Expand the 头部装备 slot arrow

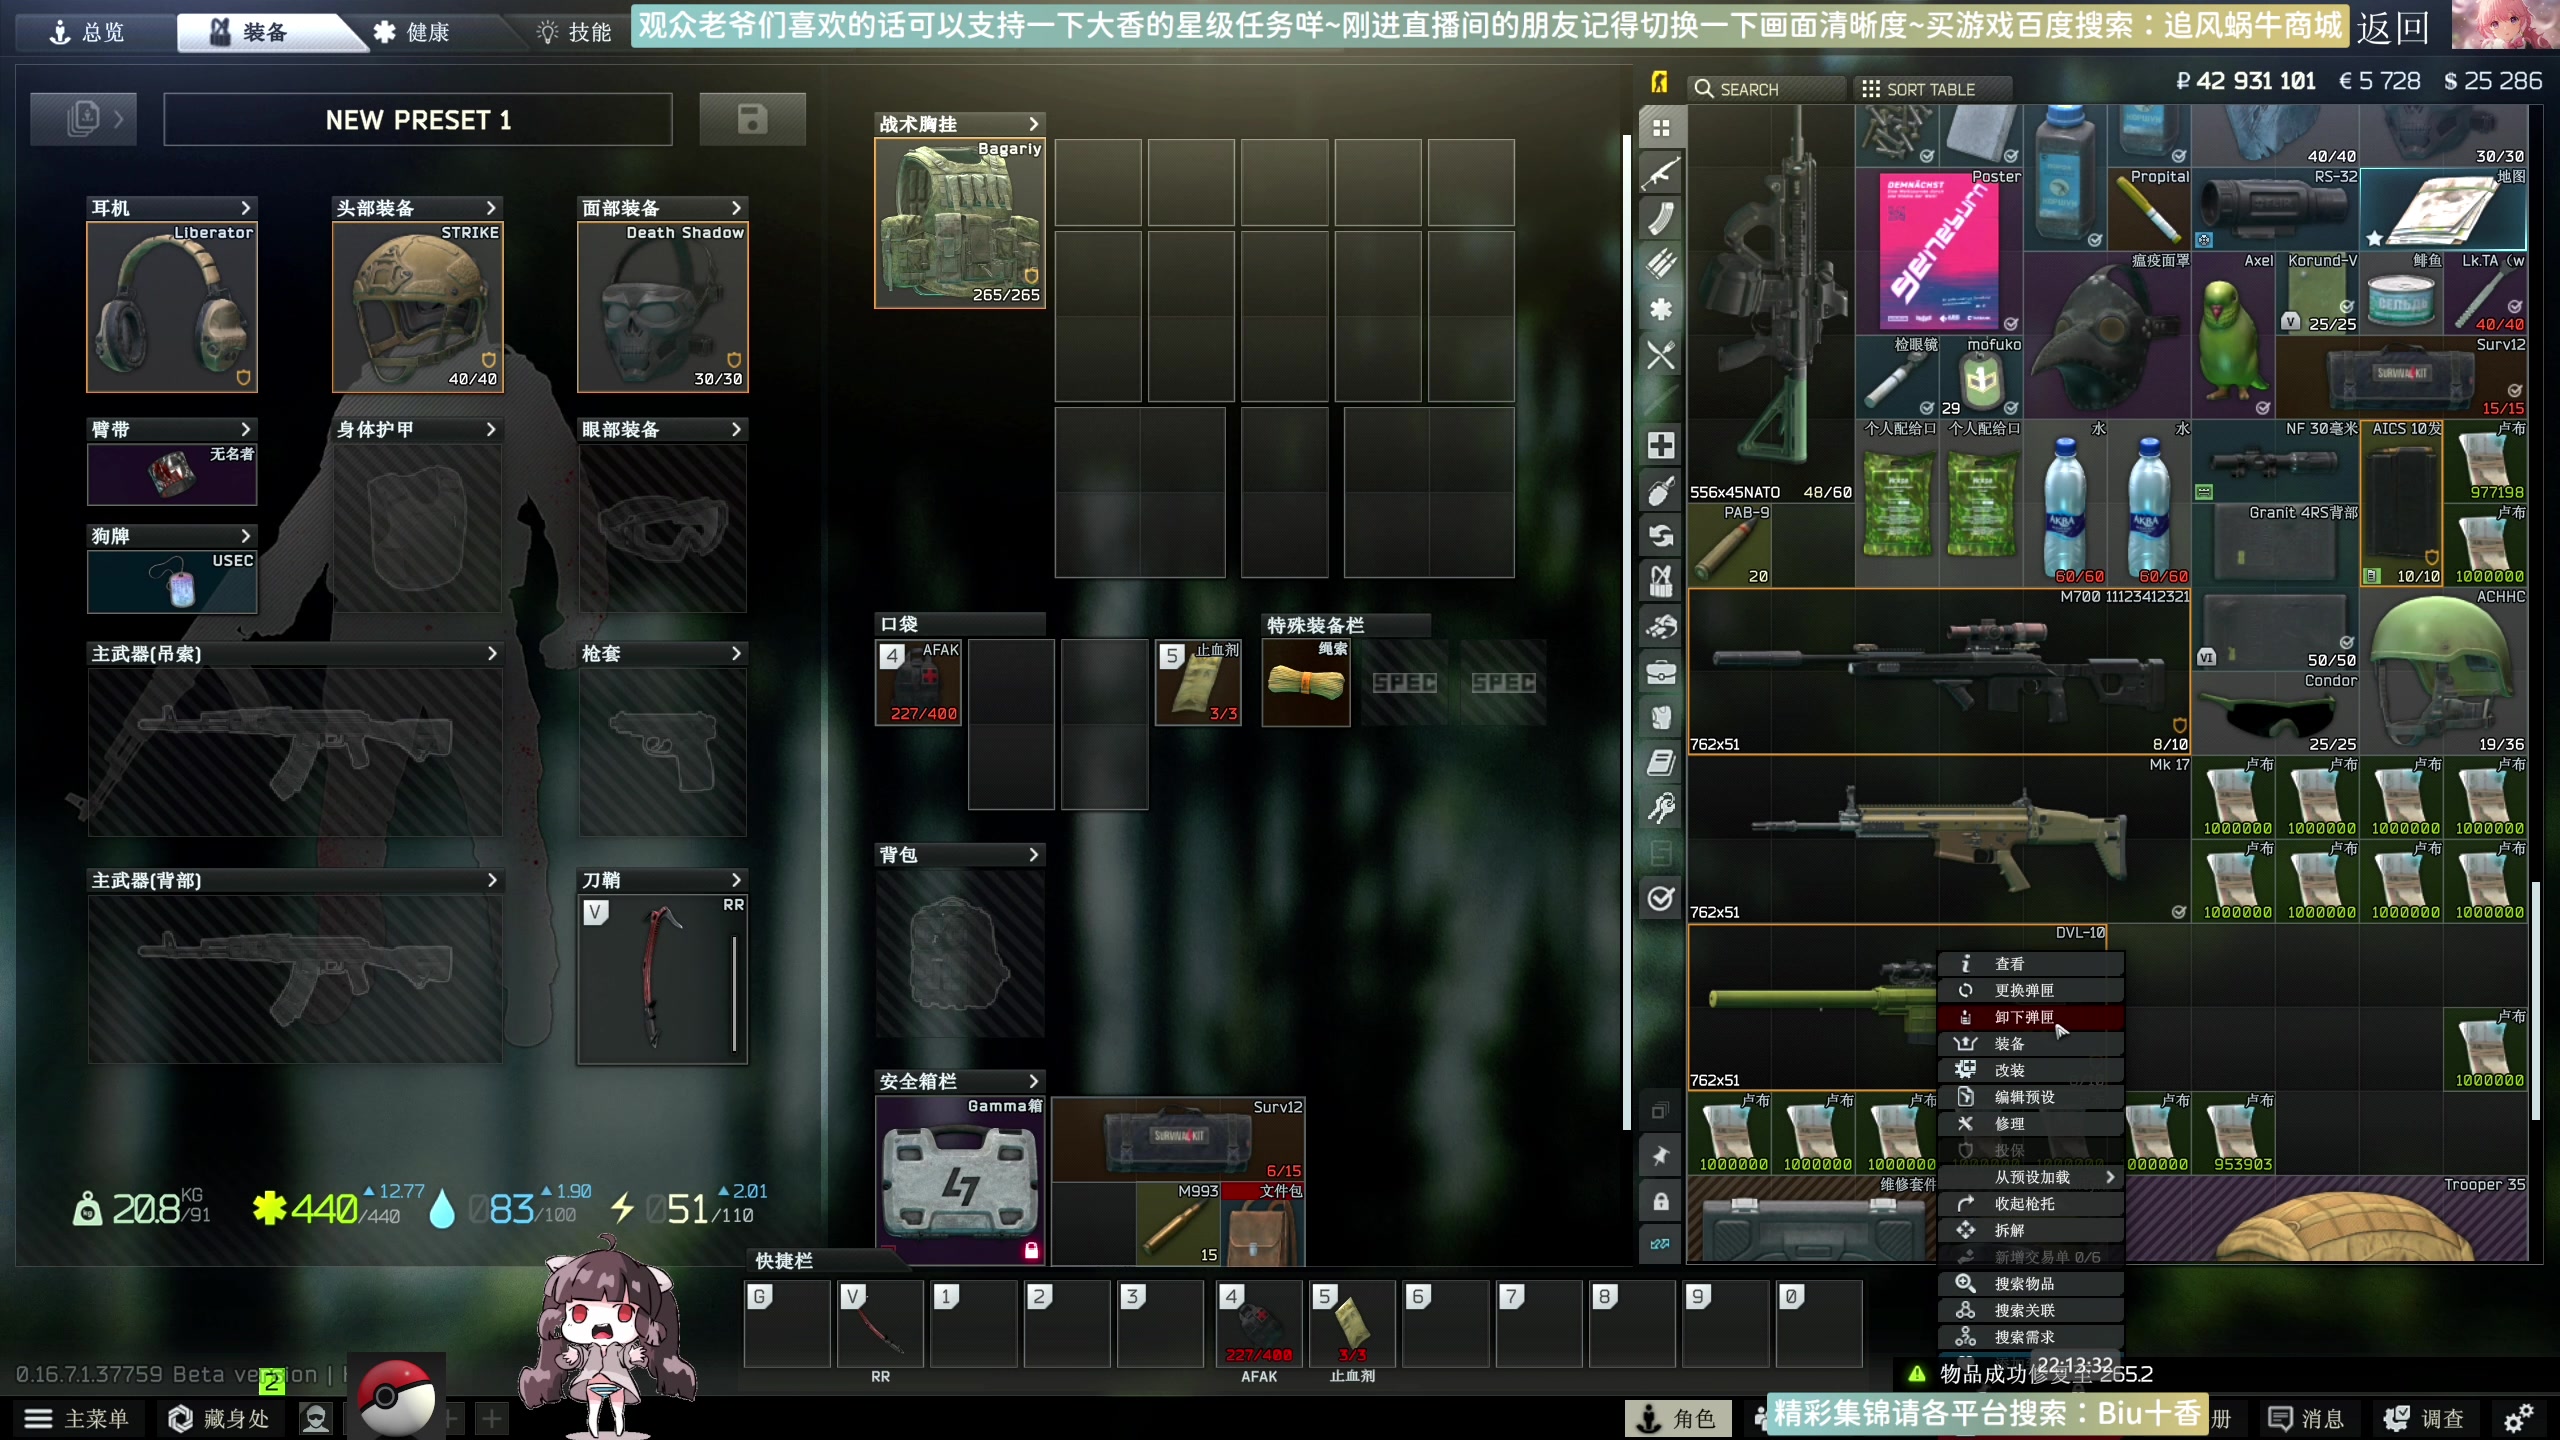491,208
